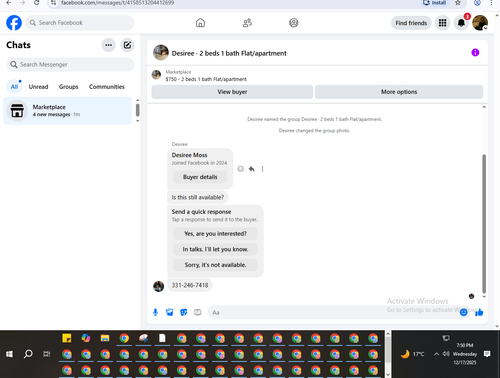
Task: Choose a GIF from the composer
Action: coord(198,312)
